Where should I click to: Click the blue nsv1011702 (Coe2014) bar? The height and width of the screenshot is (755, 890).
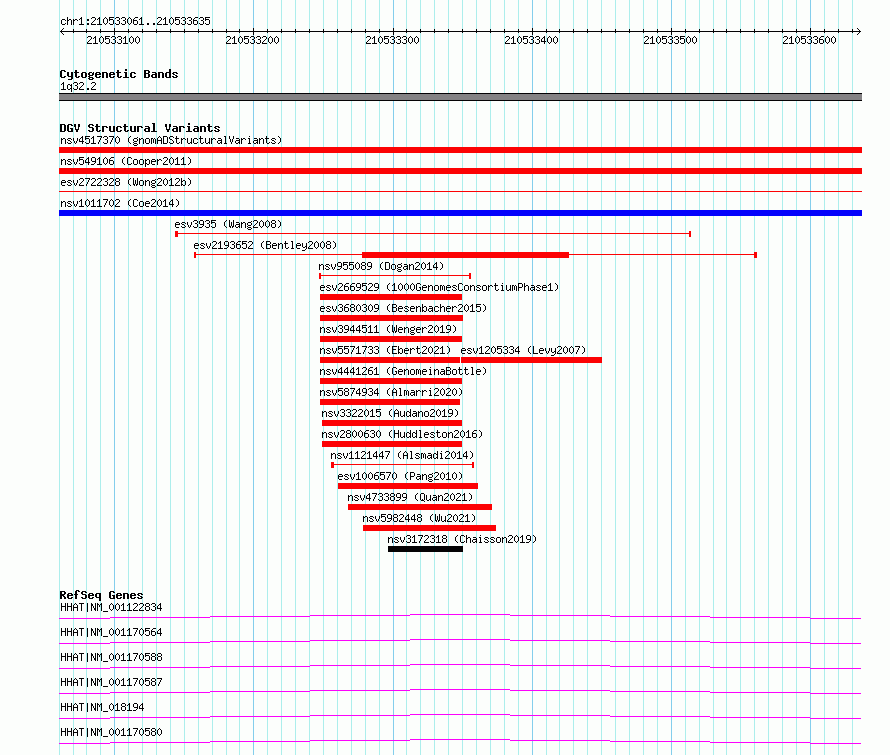460,213
